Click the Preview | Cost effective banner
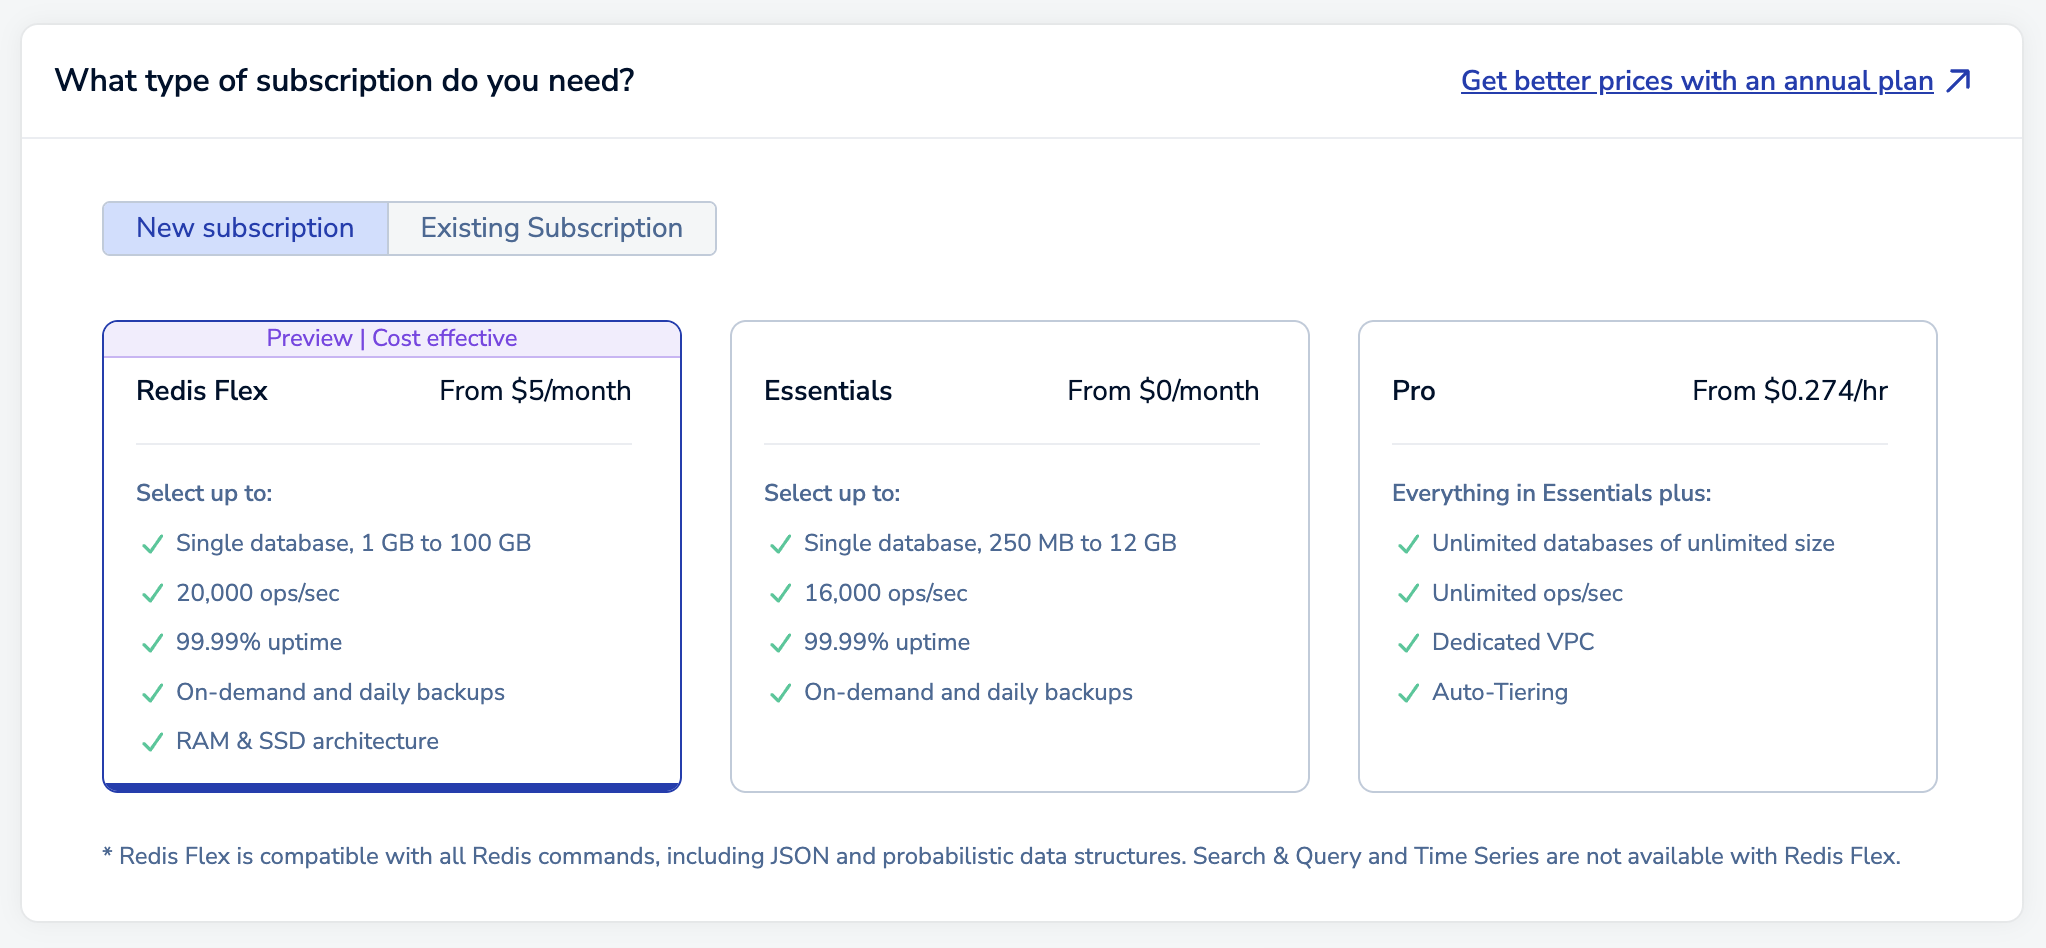2046x948 pixels. (392, 338)
